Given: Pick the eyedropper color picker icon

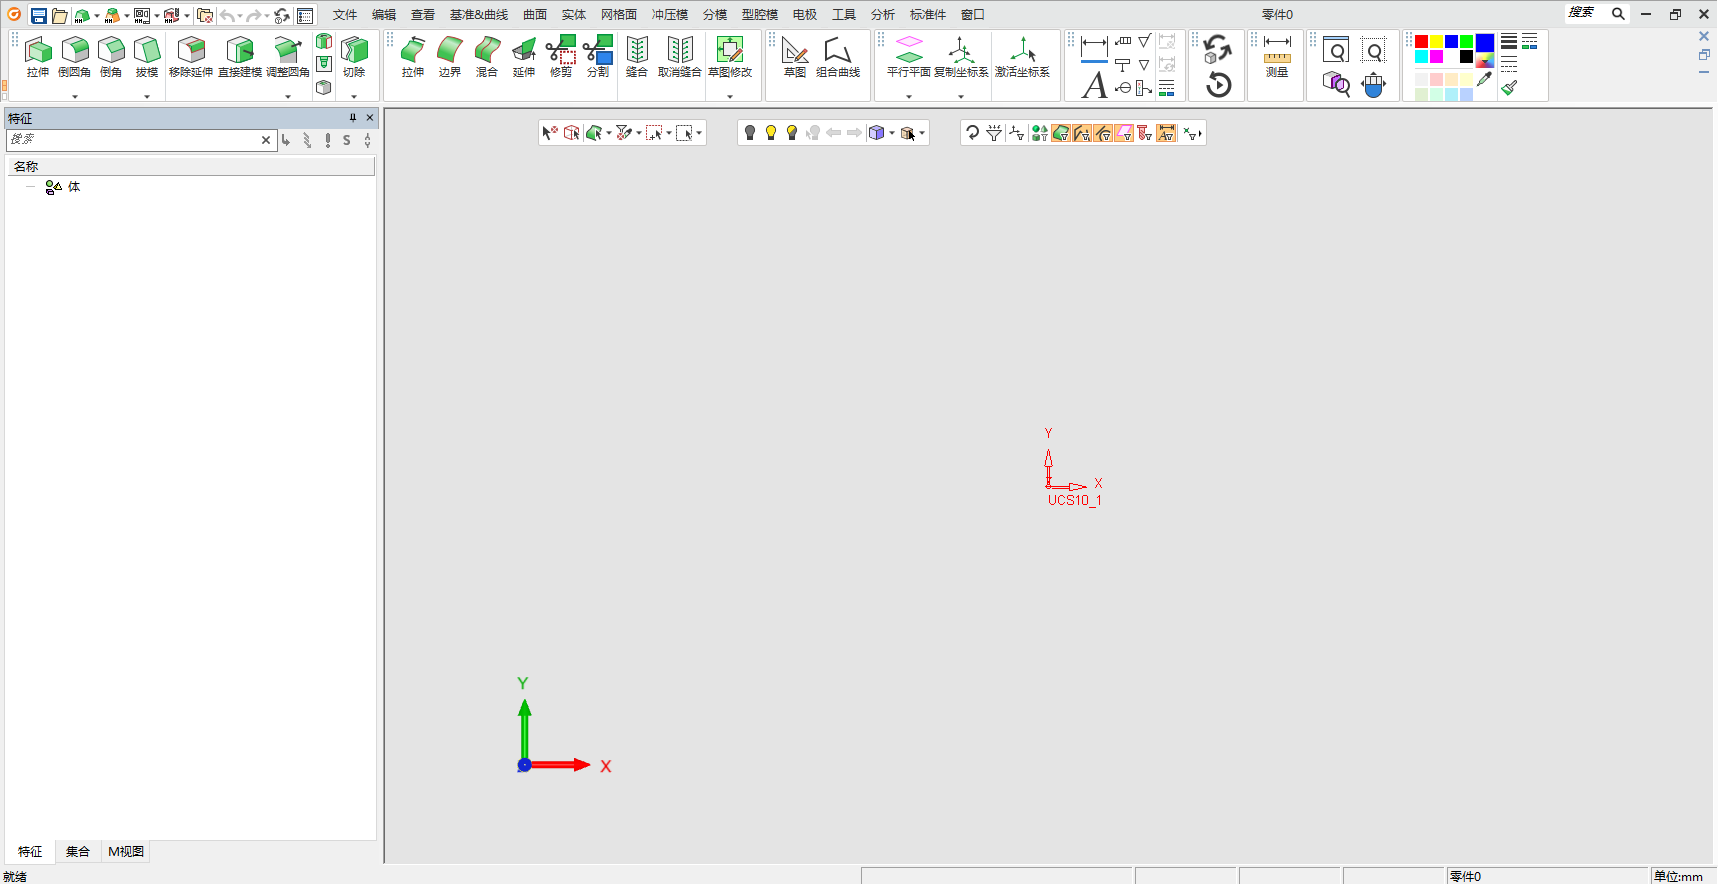Looking at the screenshot, I should [1485, 78].
